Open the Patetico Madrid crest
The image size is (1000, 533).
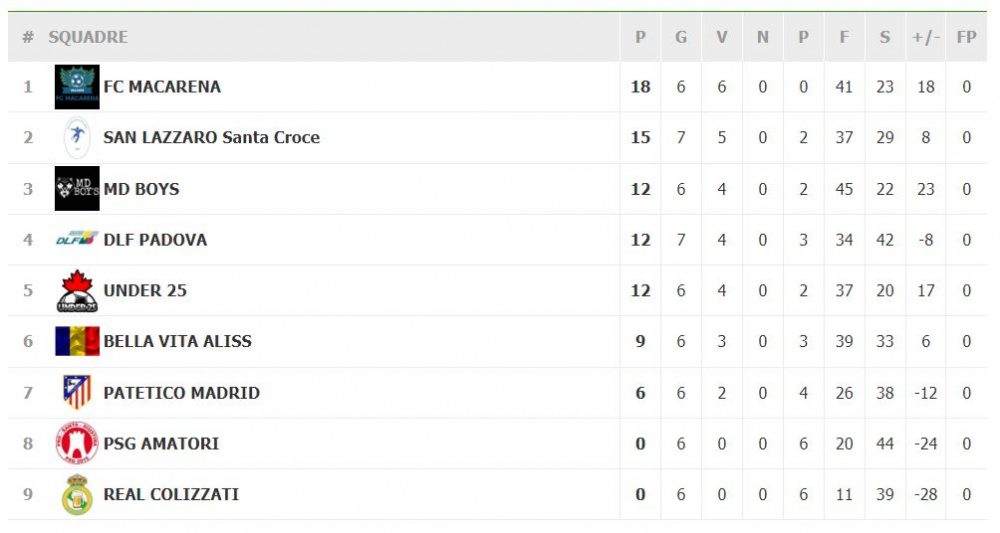coord(77,392)
